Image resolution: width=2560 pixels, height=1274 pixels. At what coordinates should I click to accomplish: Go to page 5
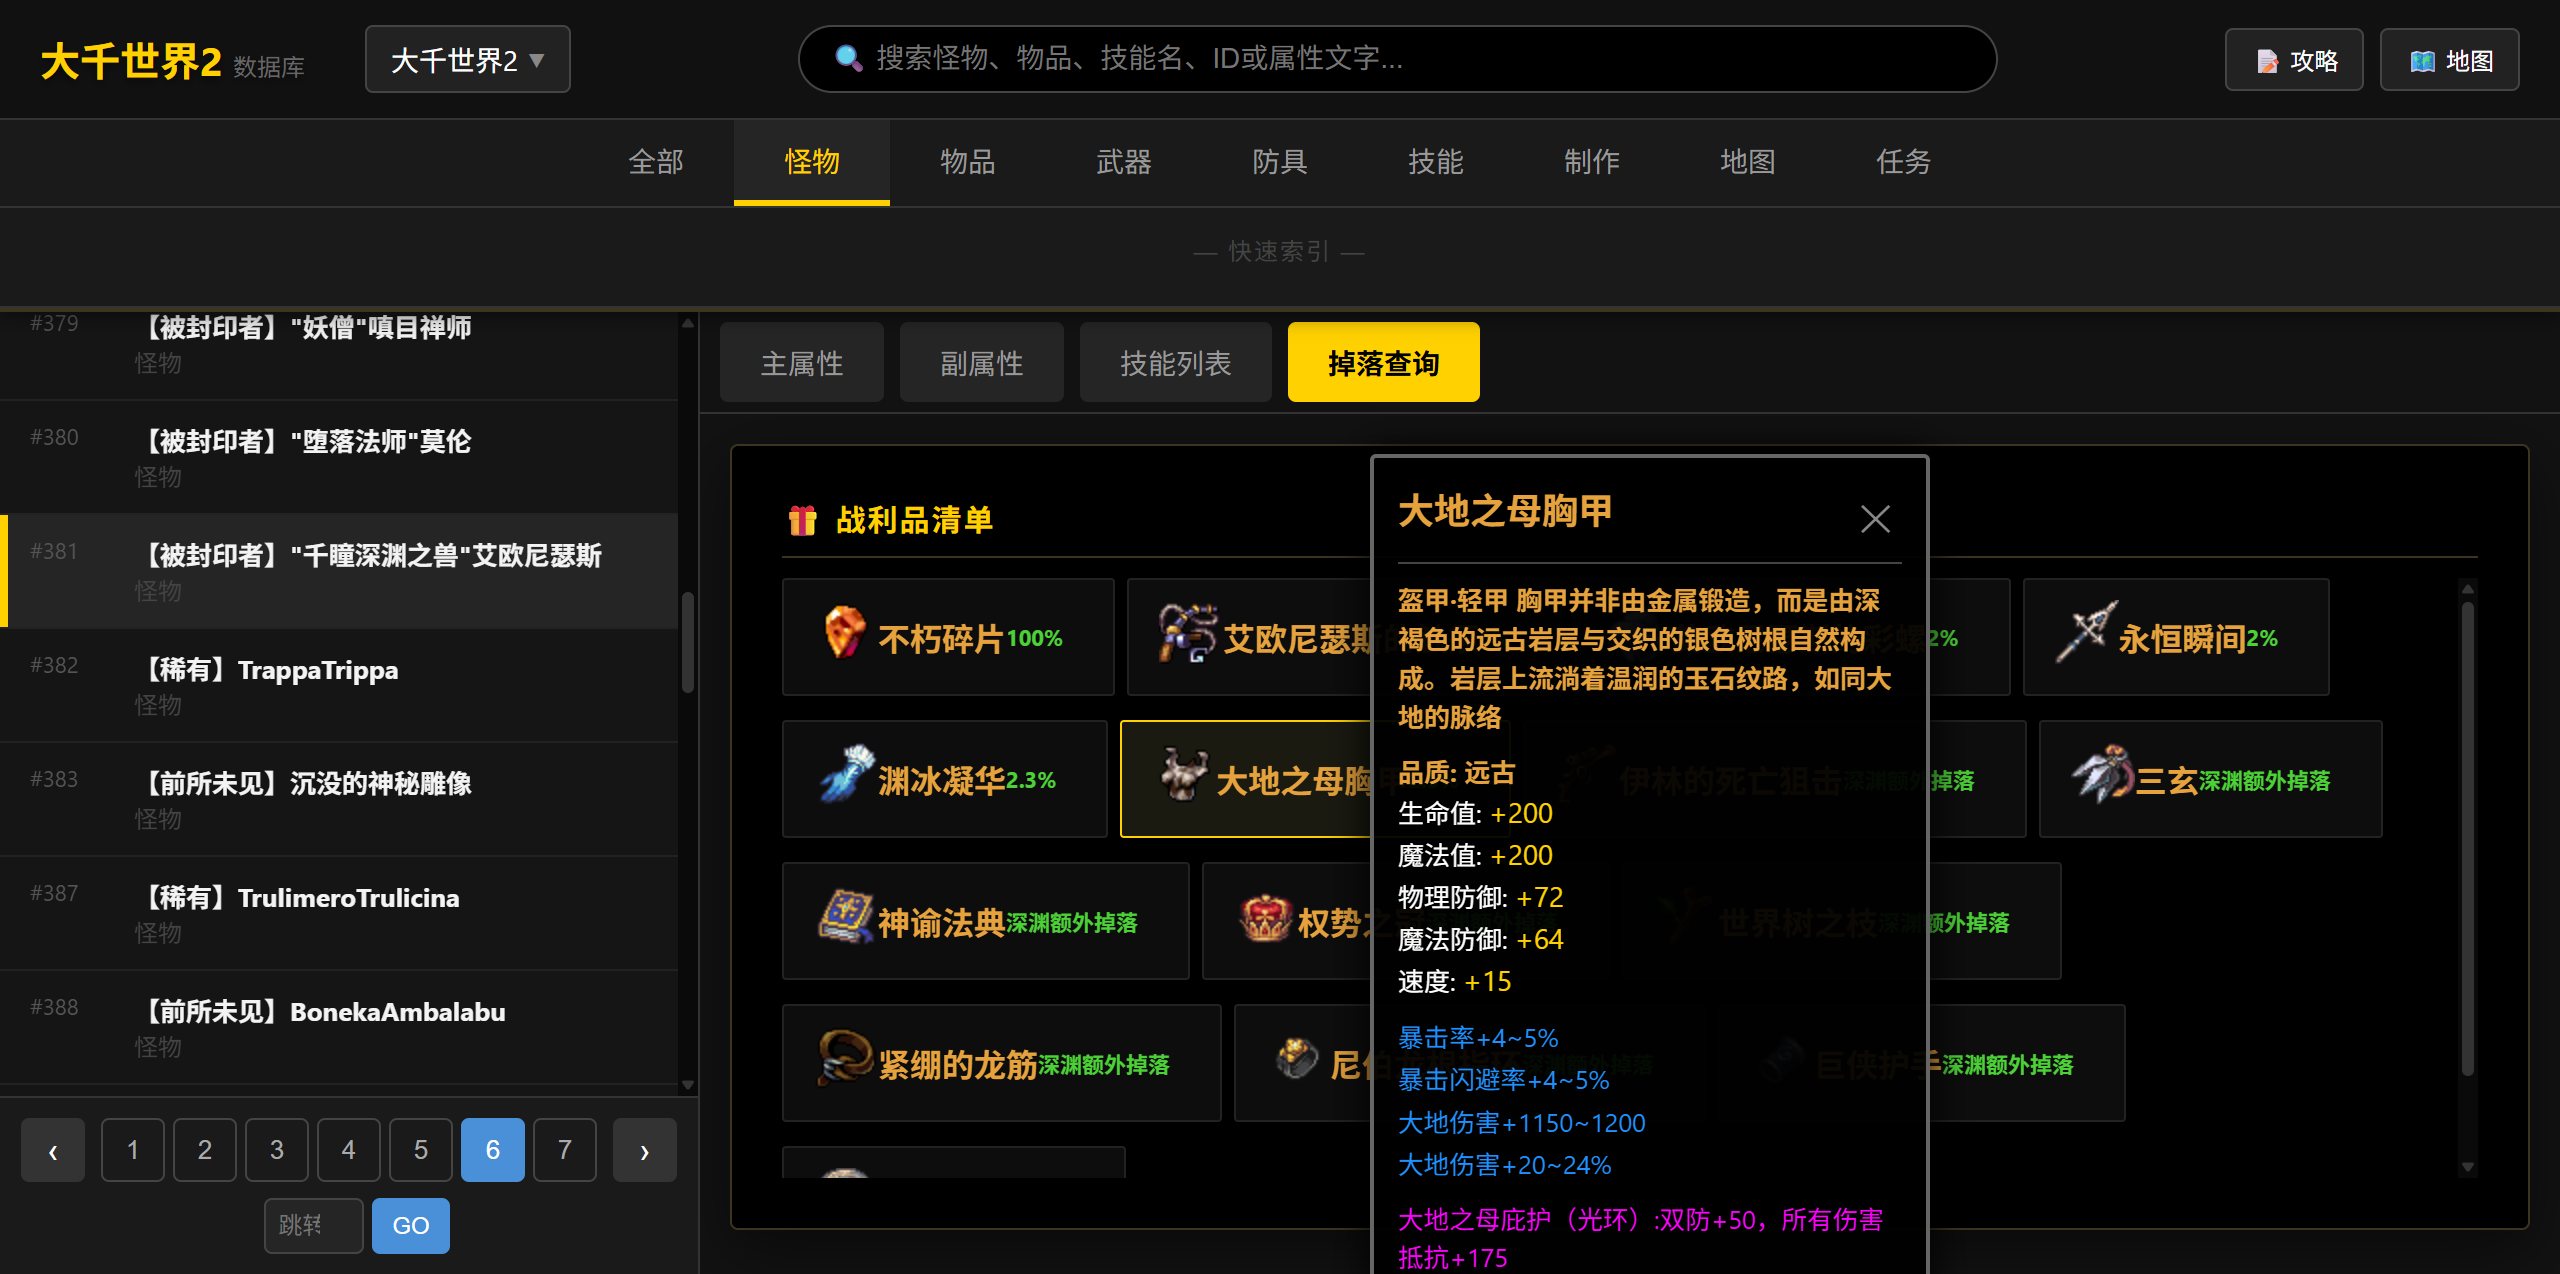coord(421,1150)
